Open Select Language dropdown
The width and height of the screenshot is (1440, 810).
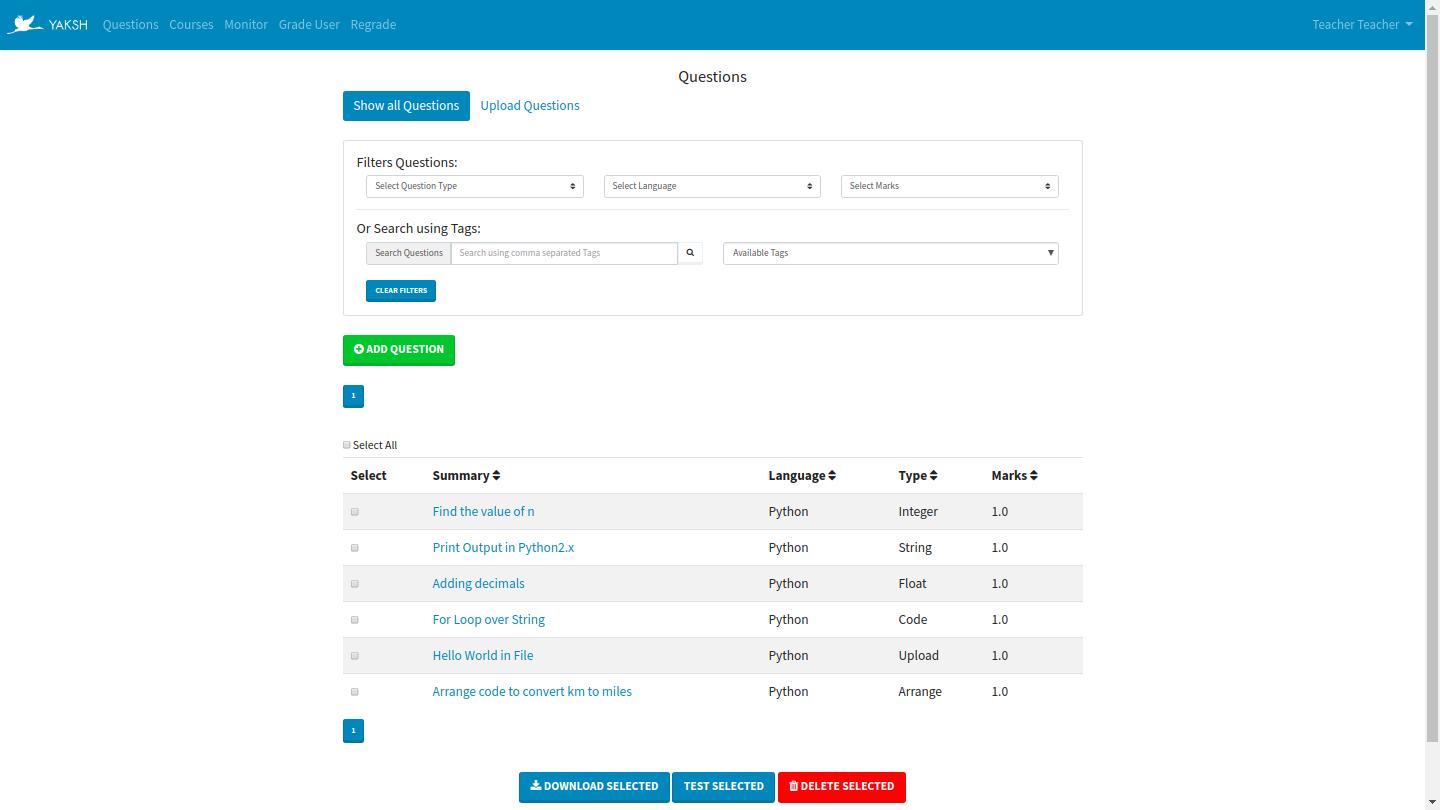coord(712,186)
